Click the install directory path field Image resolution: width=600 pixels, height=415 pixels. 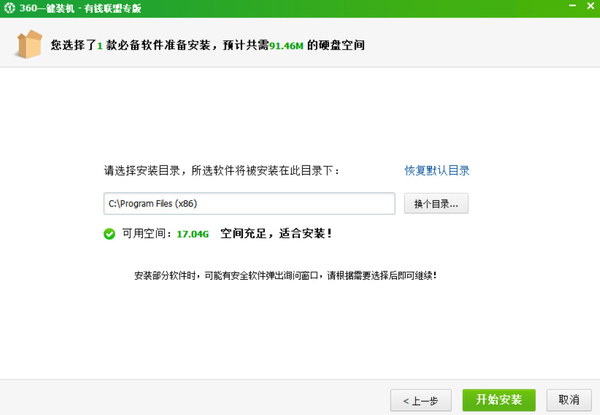[249, 203]
